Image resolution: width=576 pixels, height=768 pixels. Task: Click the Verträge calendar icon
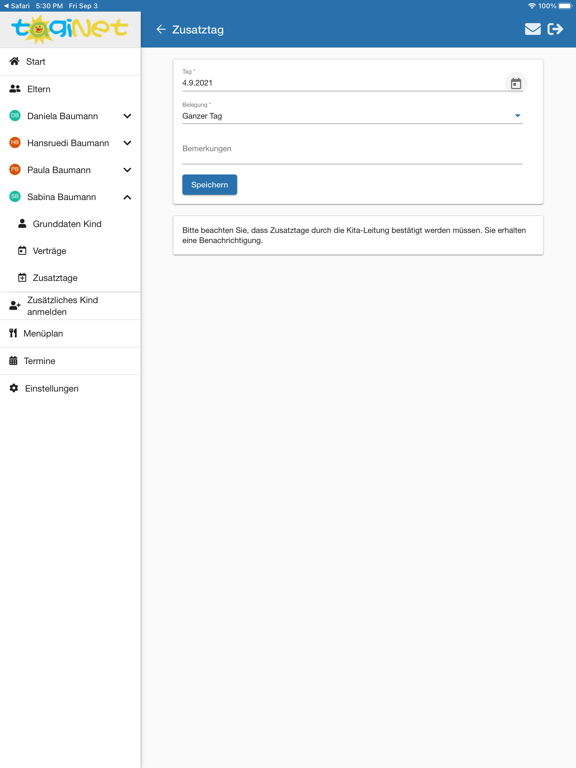click(22, 251)
